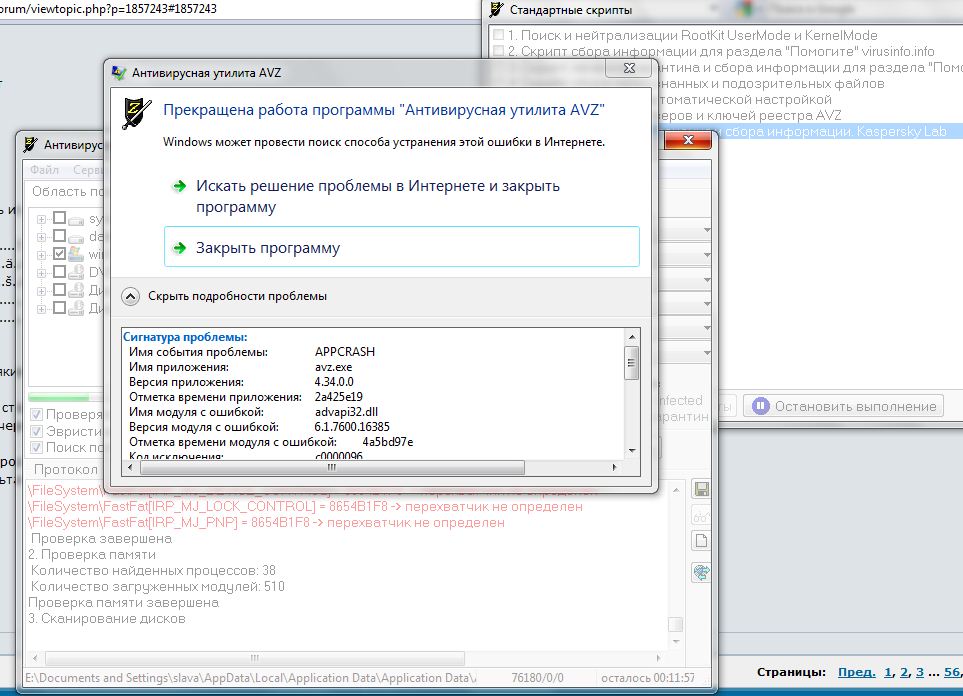Click right arrow of details horizontal scrollbar
This screenshot has height=696, width=963.
[x=614, y=467]
